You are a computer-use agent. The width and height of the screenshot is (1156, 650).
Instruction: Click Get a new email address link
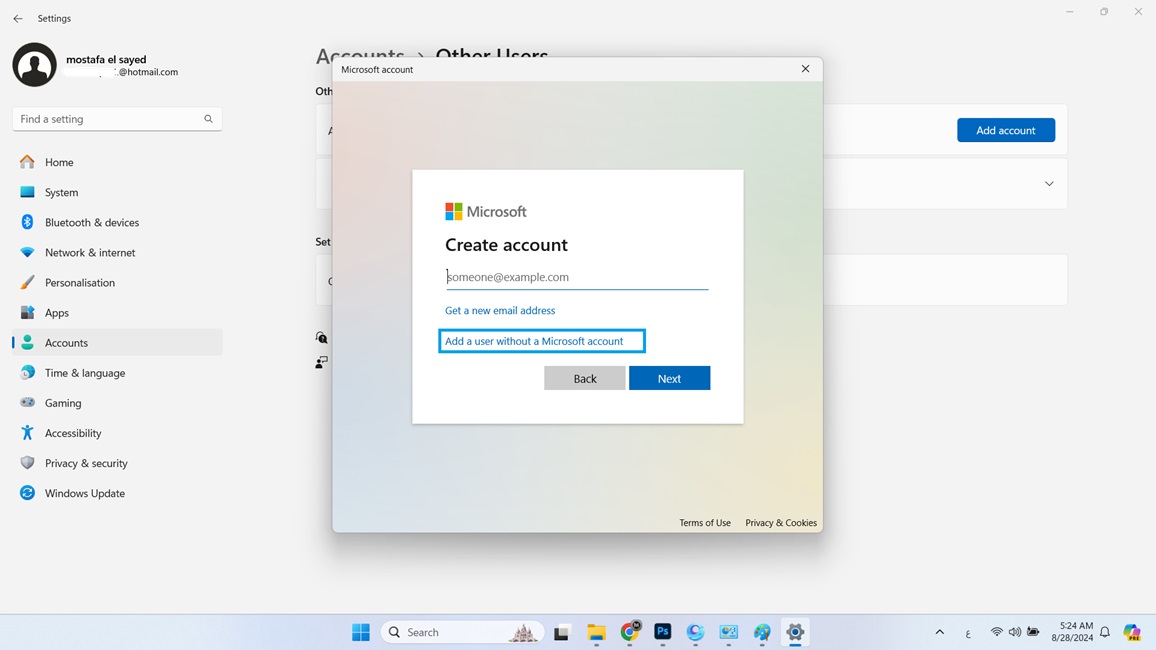pos(500,310)
